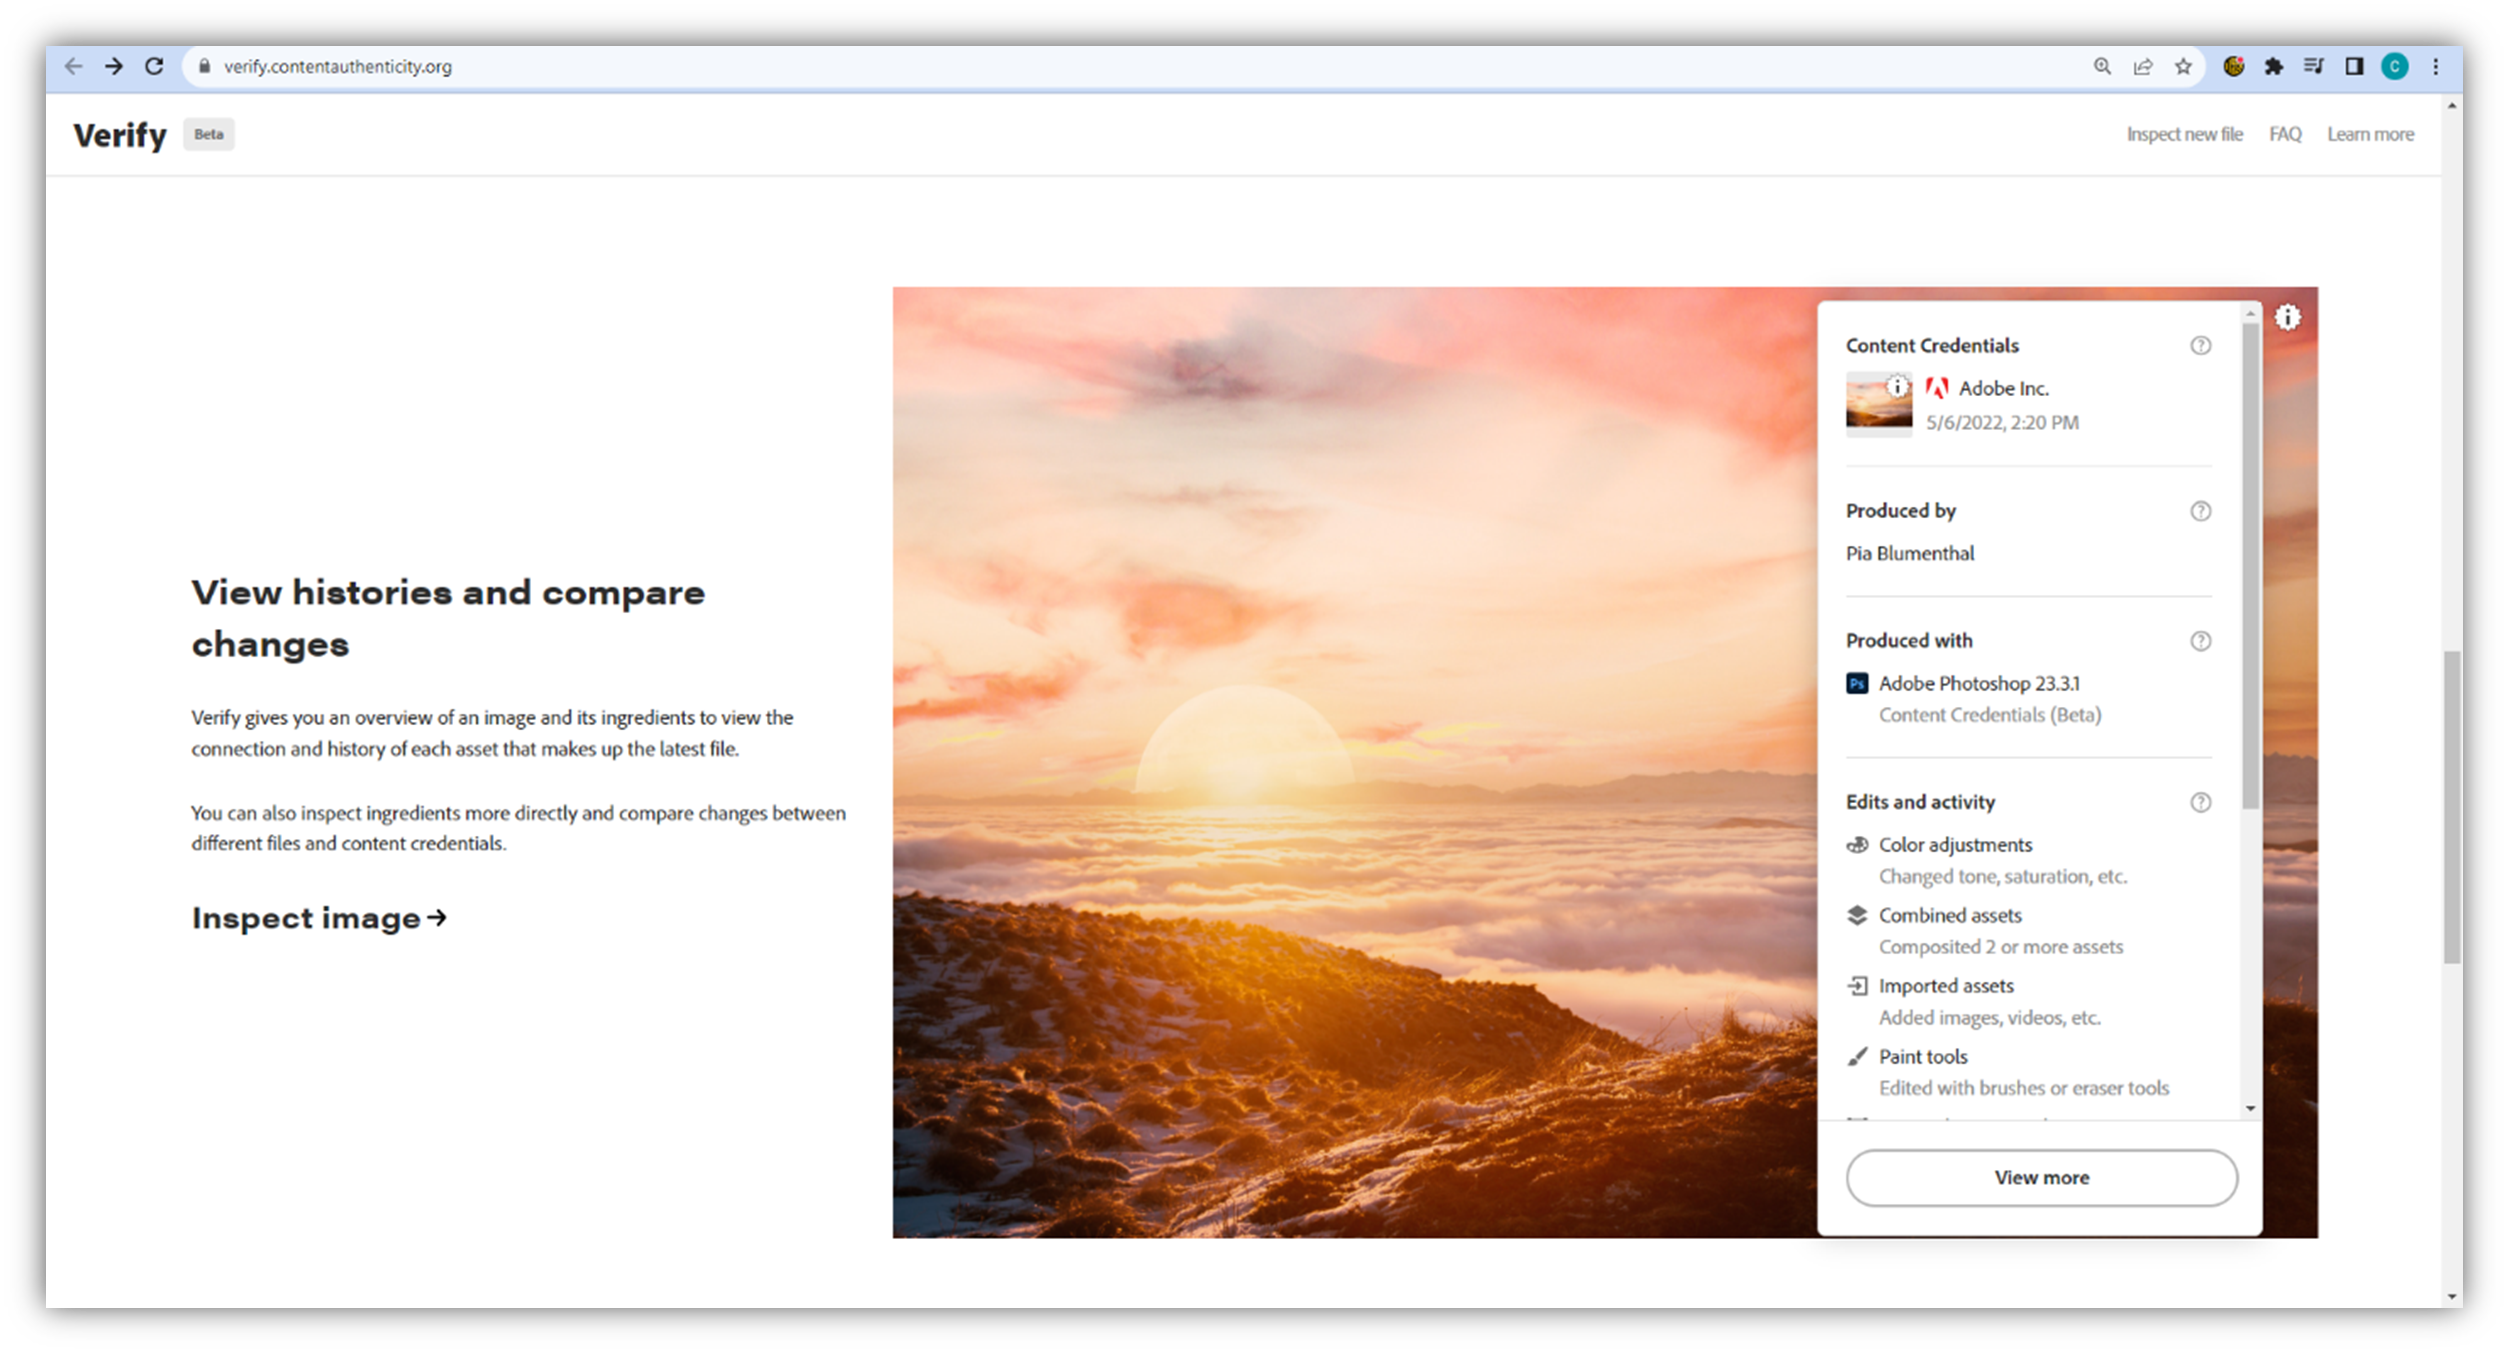Viewport: 2509px width, 1354px height.
Task: Click the Produced with help icon
Action: coord(2200,641)
